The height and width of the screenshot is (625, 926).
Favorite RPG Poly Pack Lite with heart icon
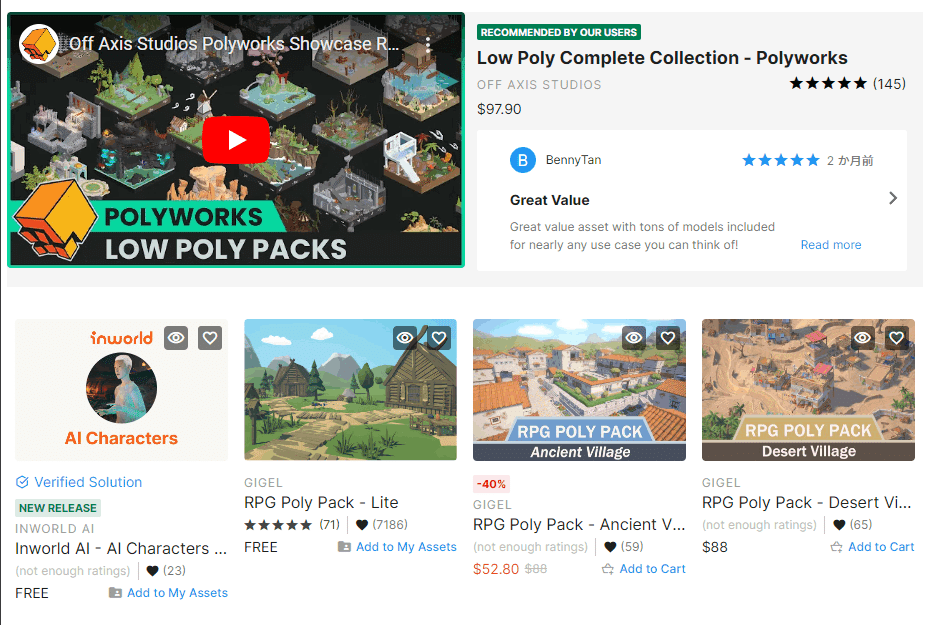(439, 338)
